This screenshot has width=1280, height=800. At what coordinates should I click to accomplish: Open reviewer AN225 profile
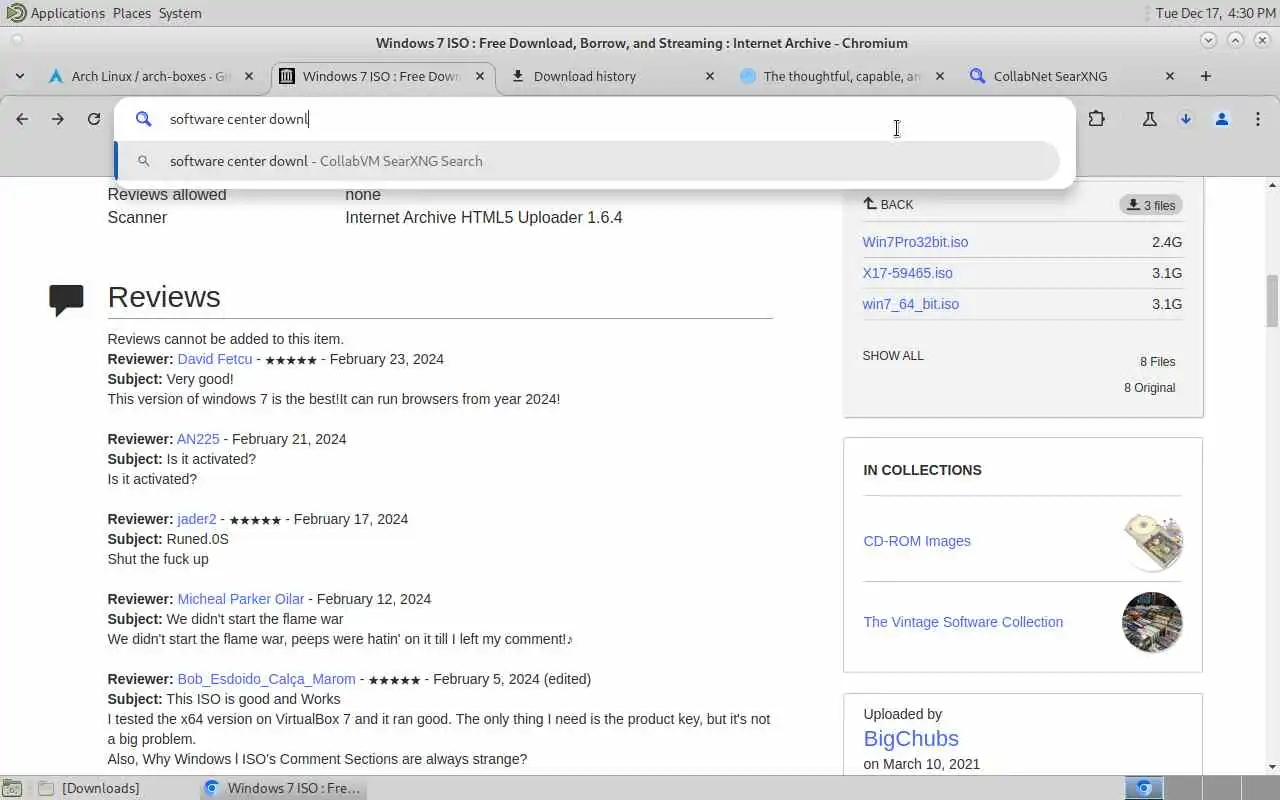[x=198, y=439]
